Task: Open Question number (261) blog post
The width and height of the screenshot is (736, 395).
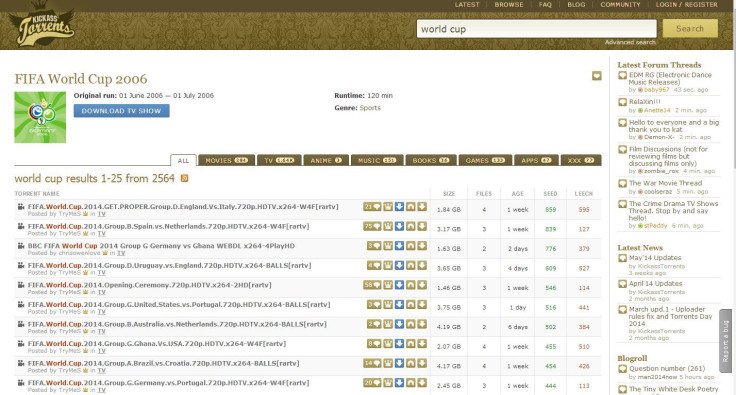Action: [x=667, y=368]
